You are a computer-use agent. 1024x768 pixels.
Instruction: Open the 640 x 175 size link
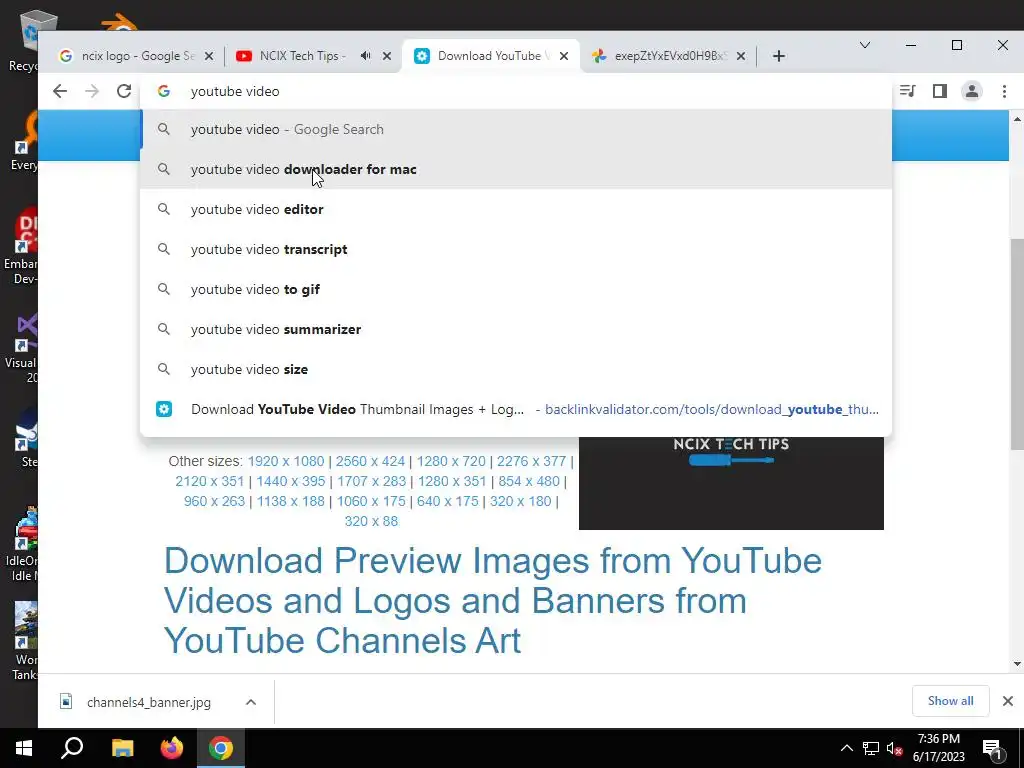point(447,502)
